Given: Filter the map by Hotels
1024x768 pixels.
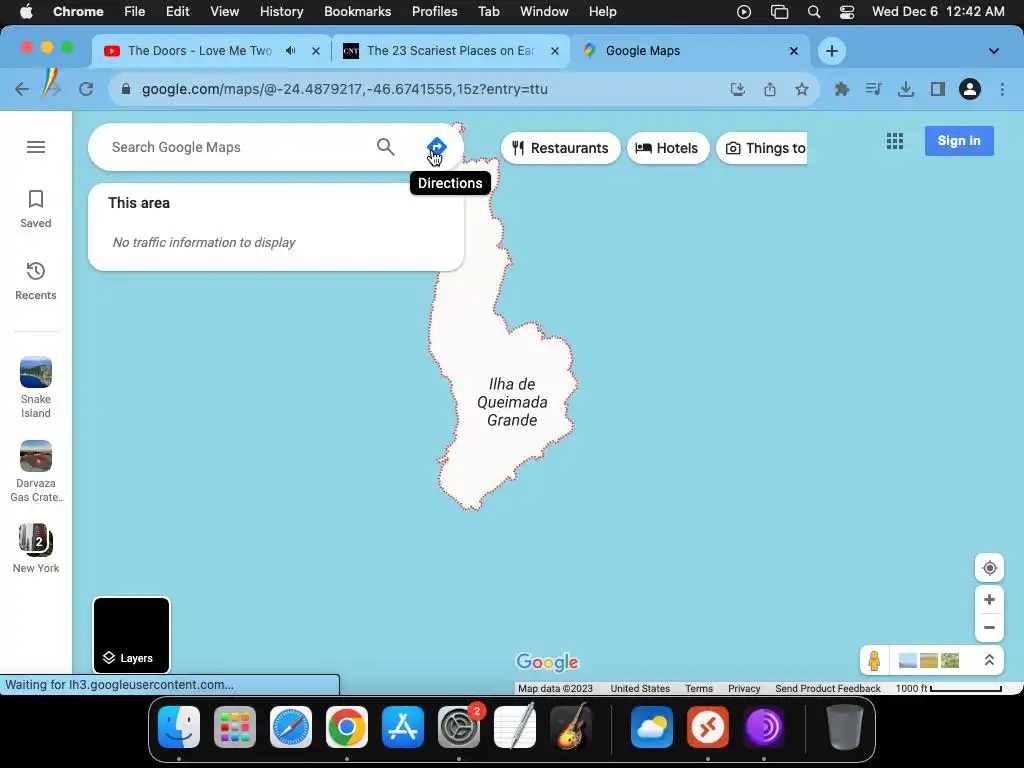Looking at the screenshot, I should point(667,148).
